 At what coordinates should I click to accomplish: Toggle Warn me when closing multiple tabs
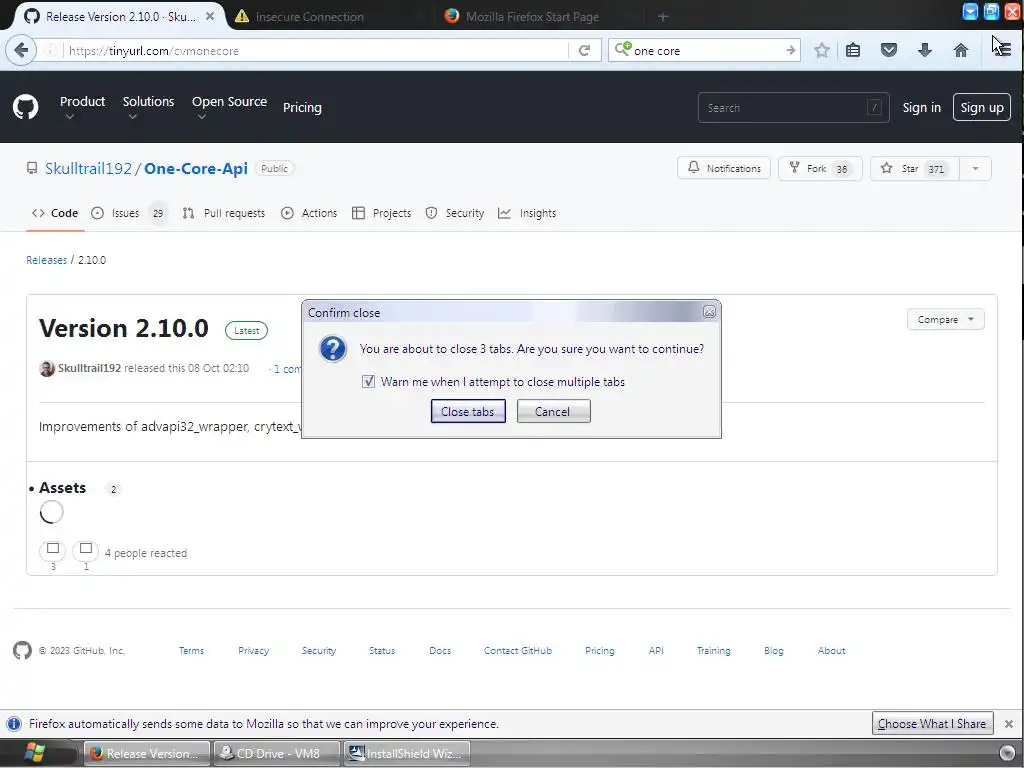coord(368,381)
